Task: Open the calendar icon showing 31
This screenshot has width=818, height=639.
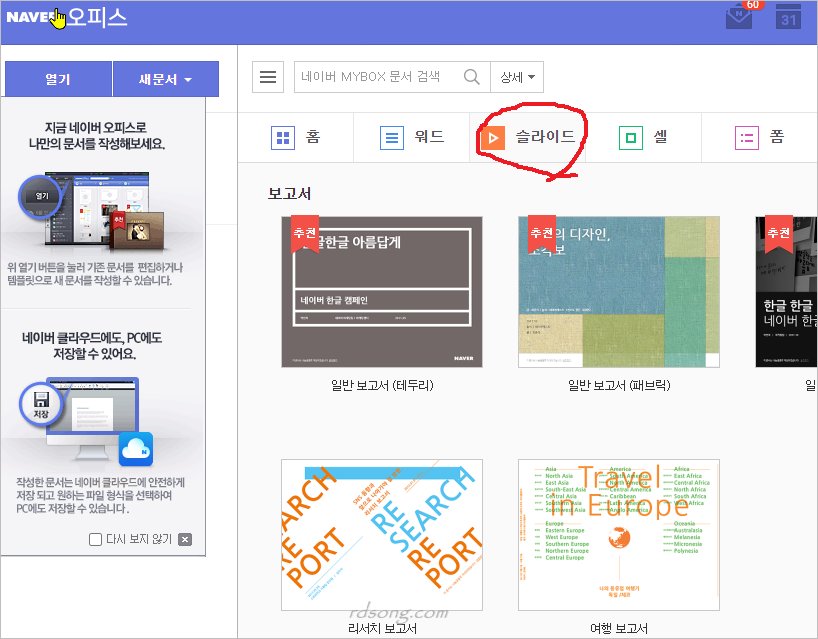Action: click(789, 17)
